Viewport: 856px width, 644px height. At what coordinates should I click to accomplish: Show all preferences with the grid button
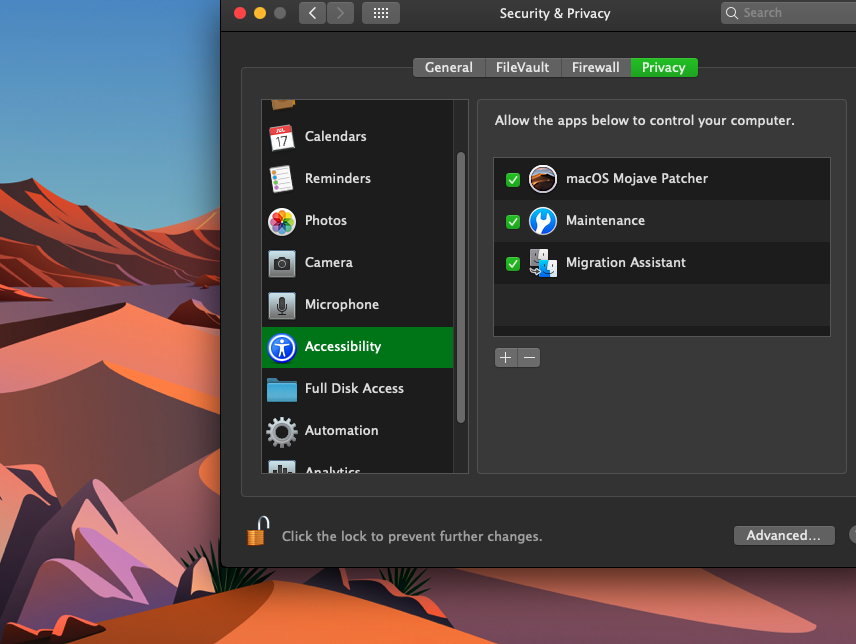point(381,13)
